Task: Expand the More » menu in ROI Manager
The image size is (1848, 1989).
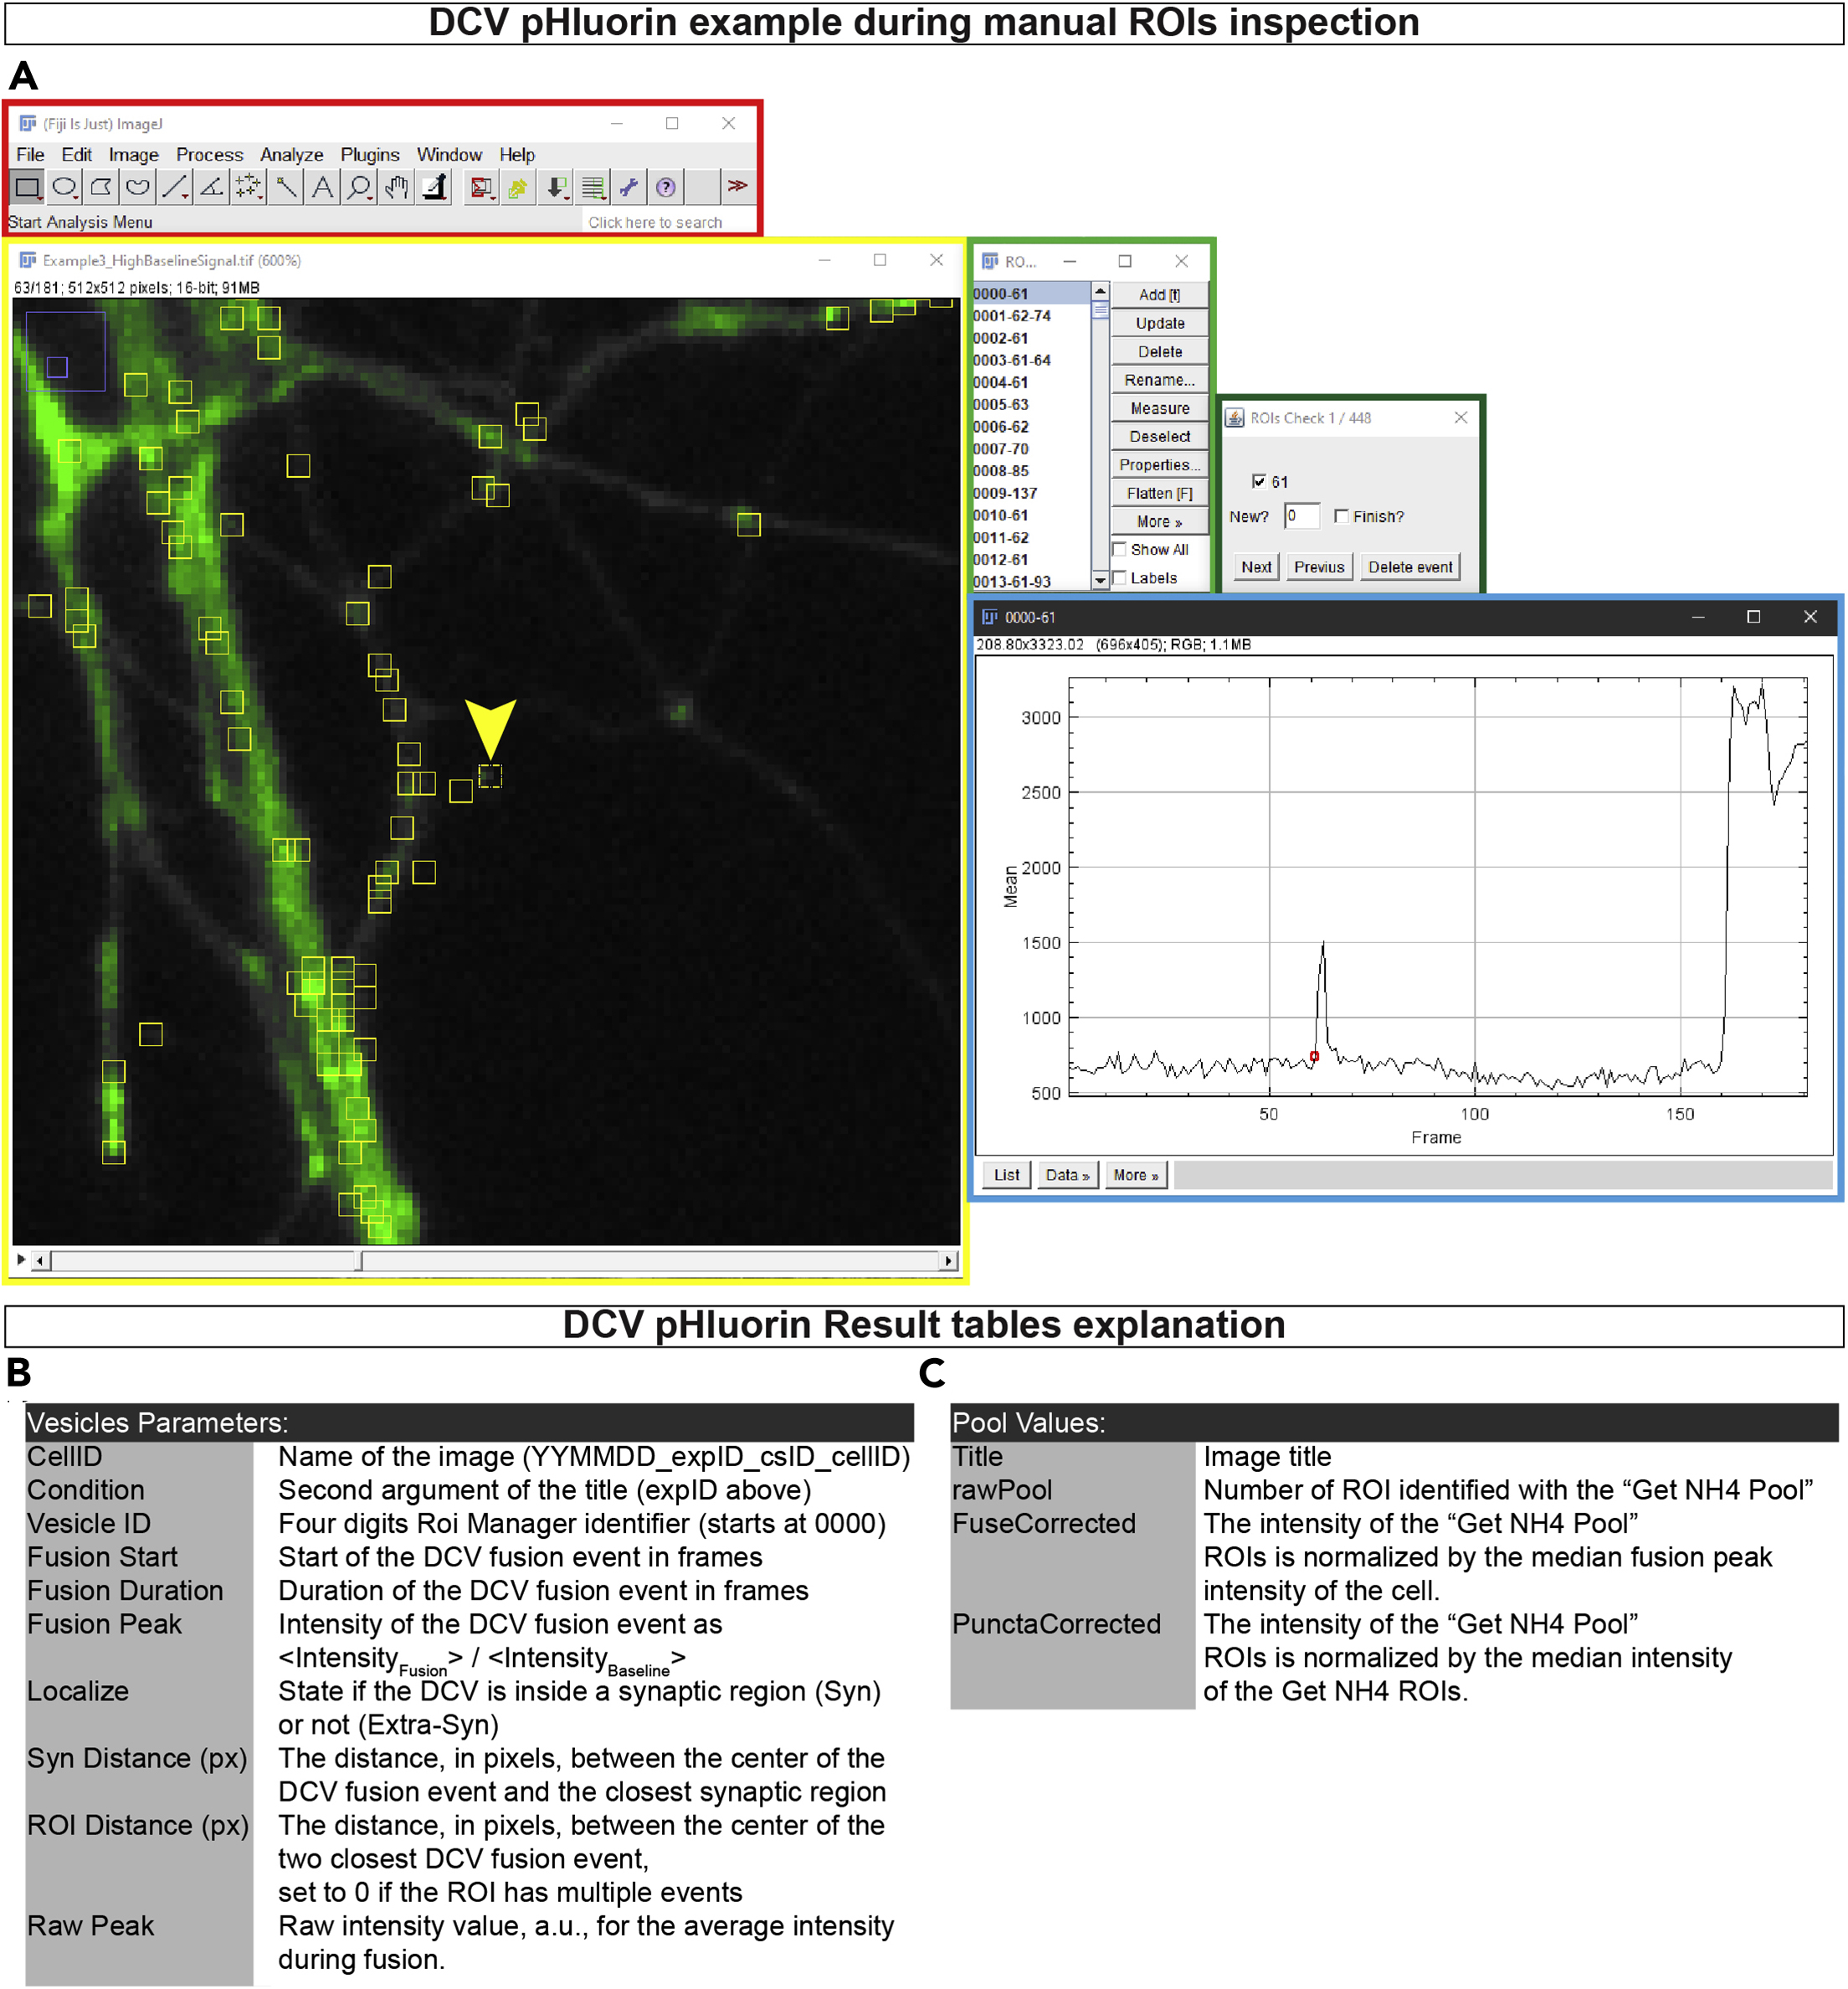Action: pos(1159,521)
